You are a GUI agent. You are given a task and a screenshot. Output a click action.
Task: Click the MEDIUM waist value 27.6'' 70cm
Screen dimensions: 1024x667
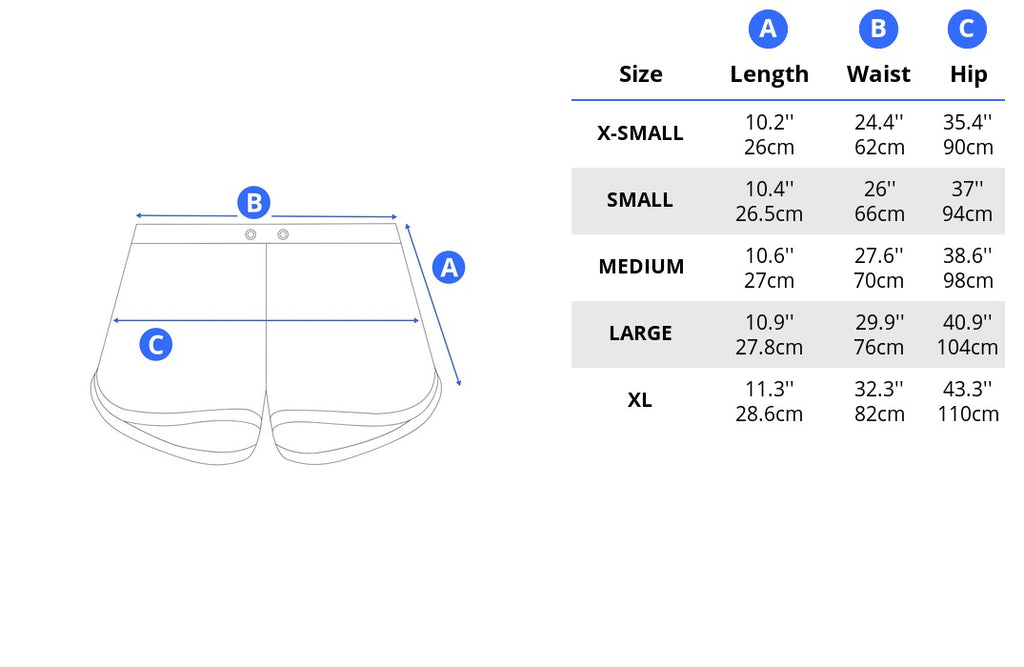tap(879, 268)
